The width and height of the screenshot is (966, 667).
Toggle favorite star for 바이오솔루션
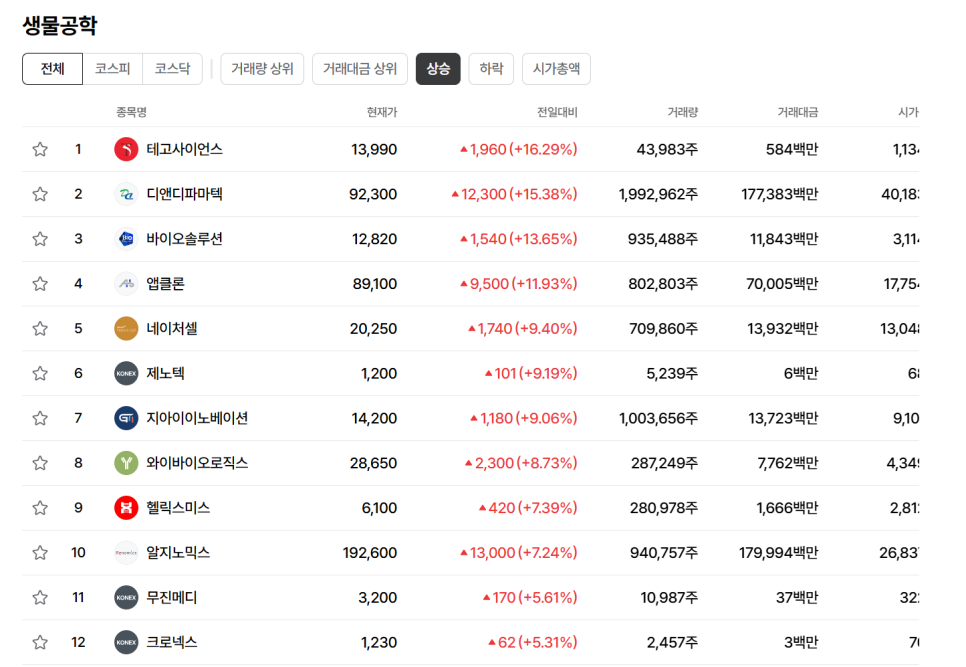coord(40,239)
